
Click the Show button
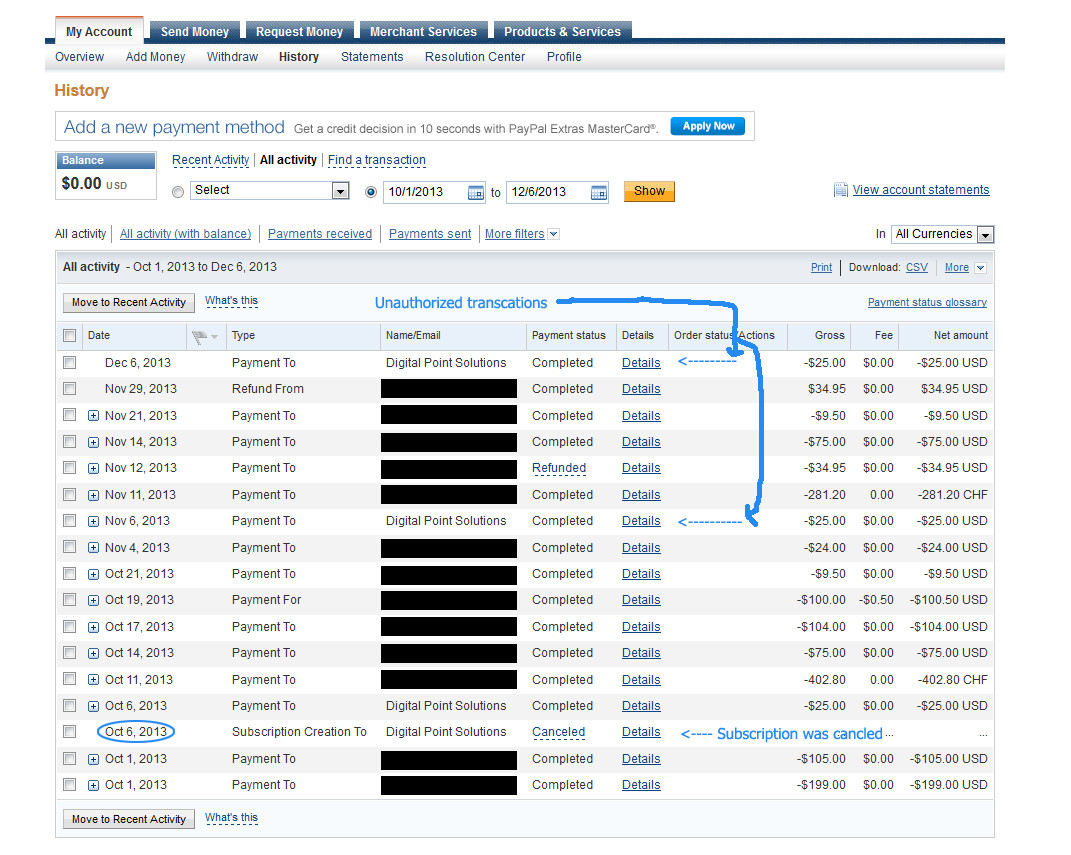649,191
